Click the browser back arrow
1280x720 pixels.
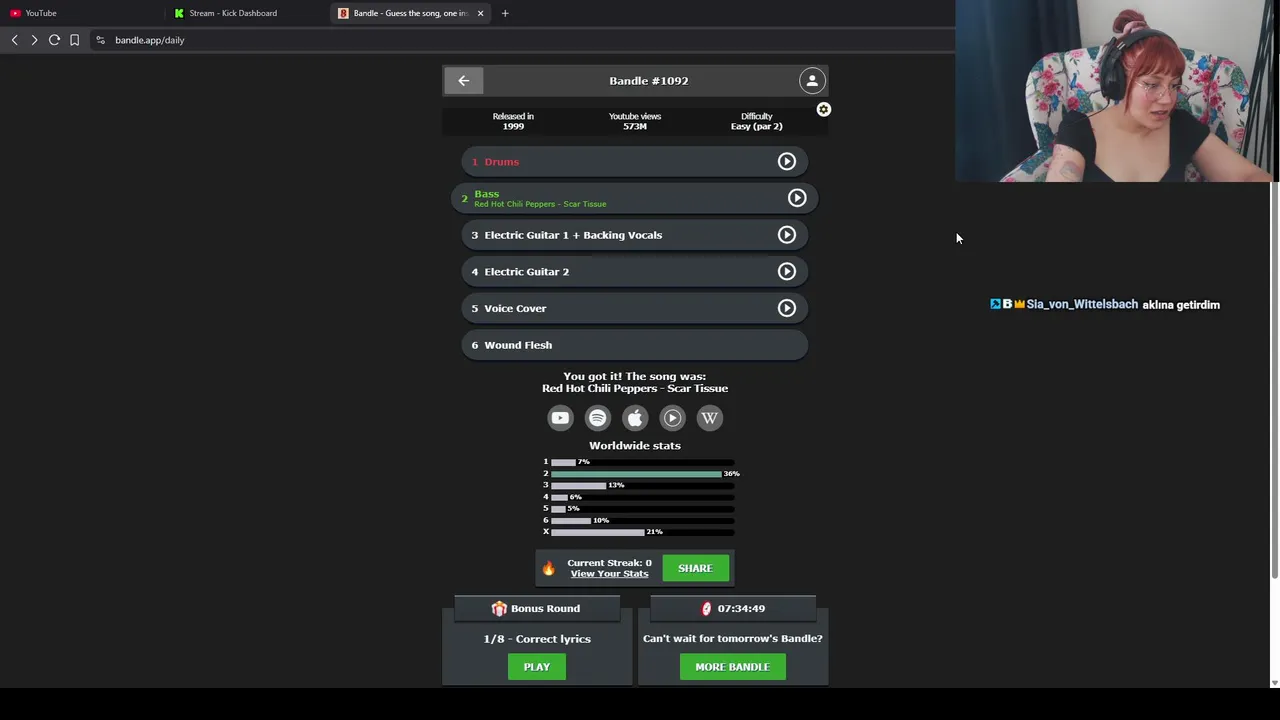14,40
